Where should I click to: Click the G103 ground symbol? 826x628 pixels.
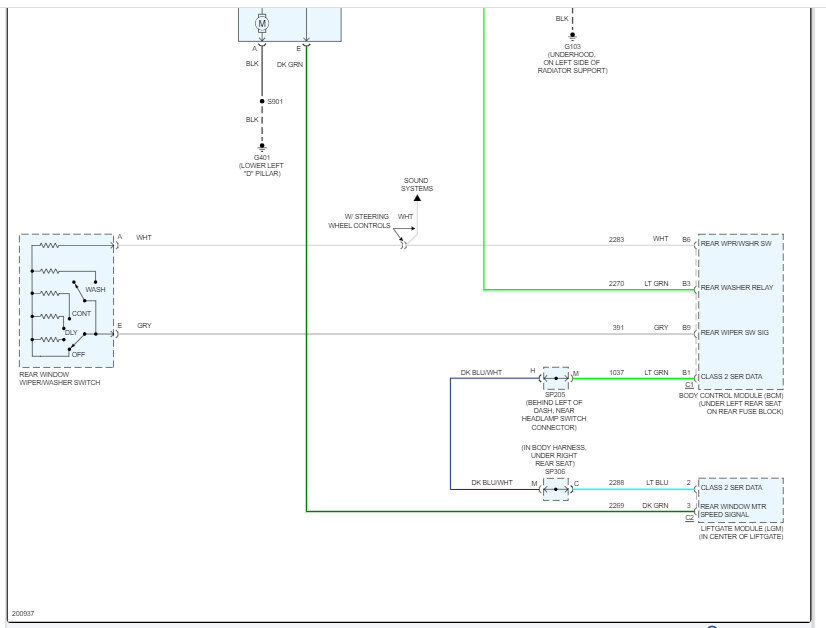(573, 36)
